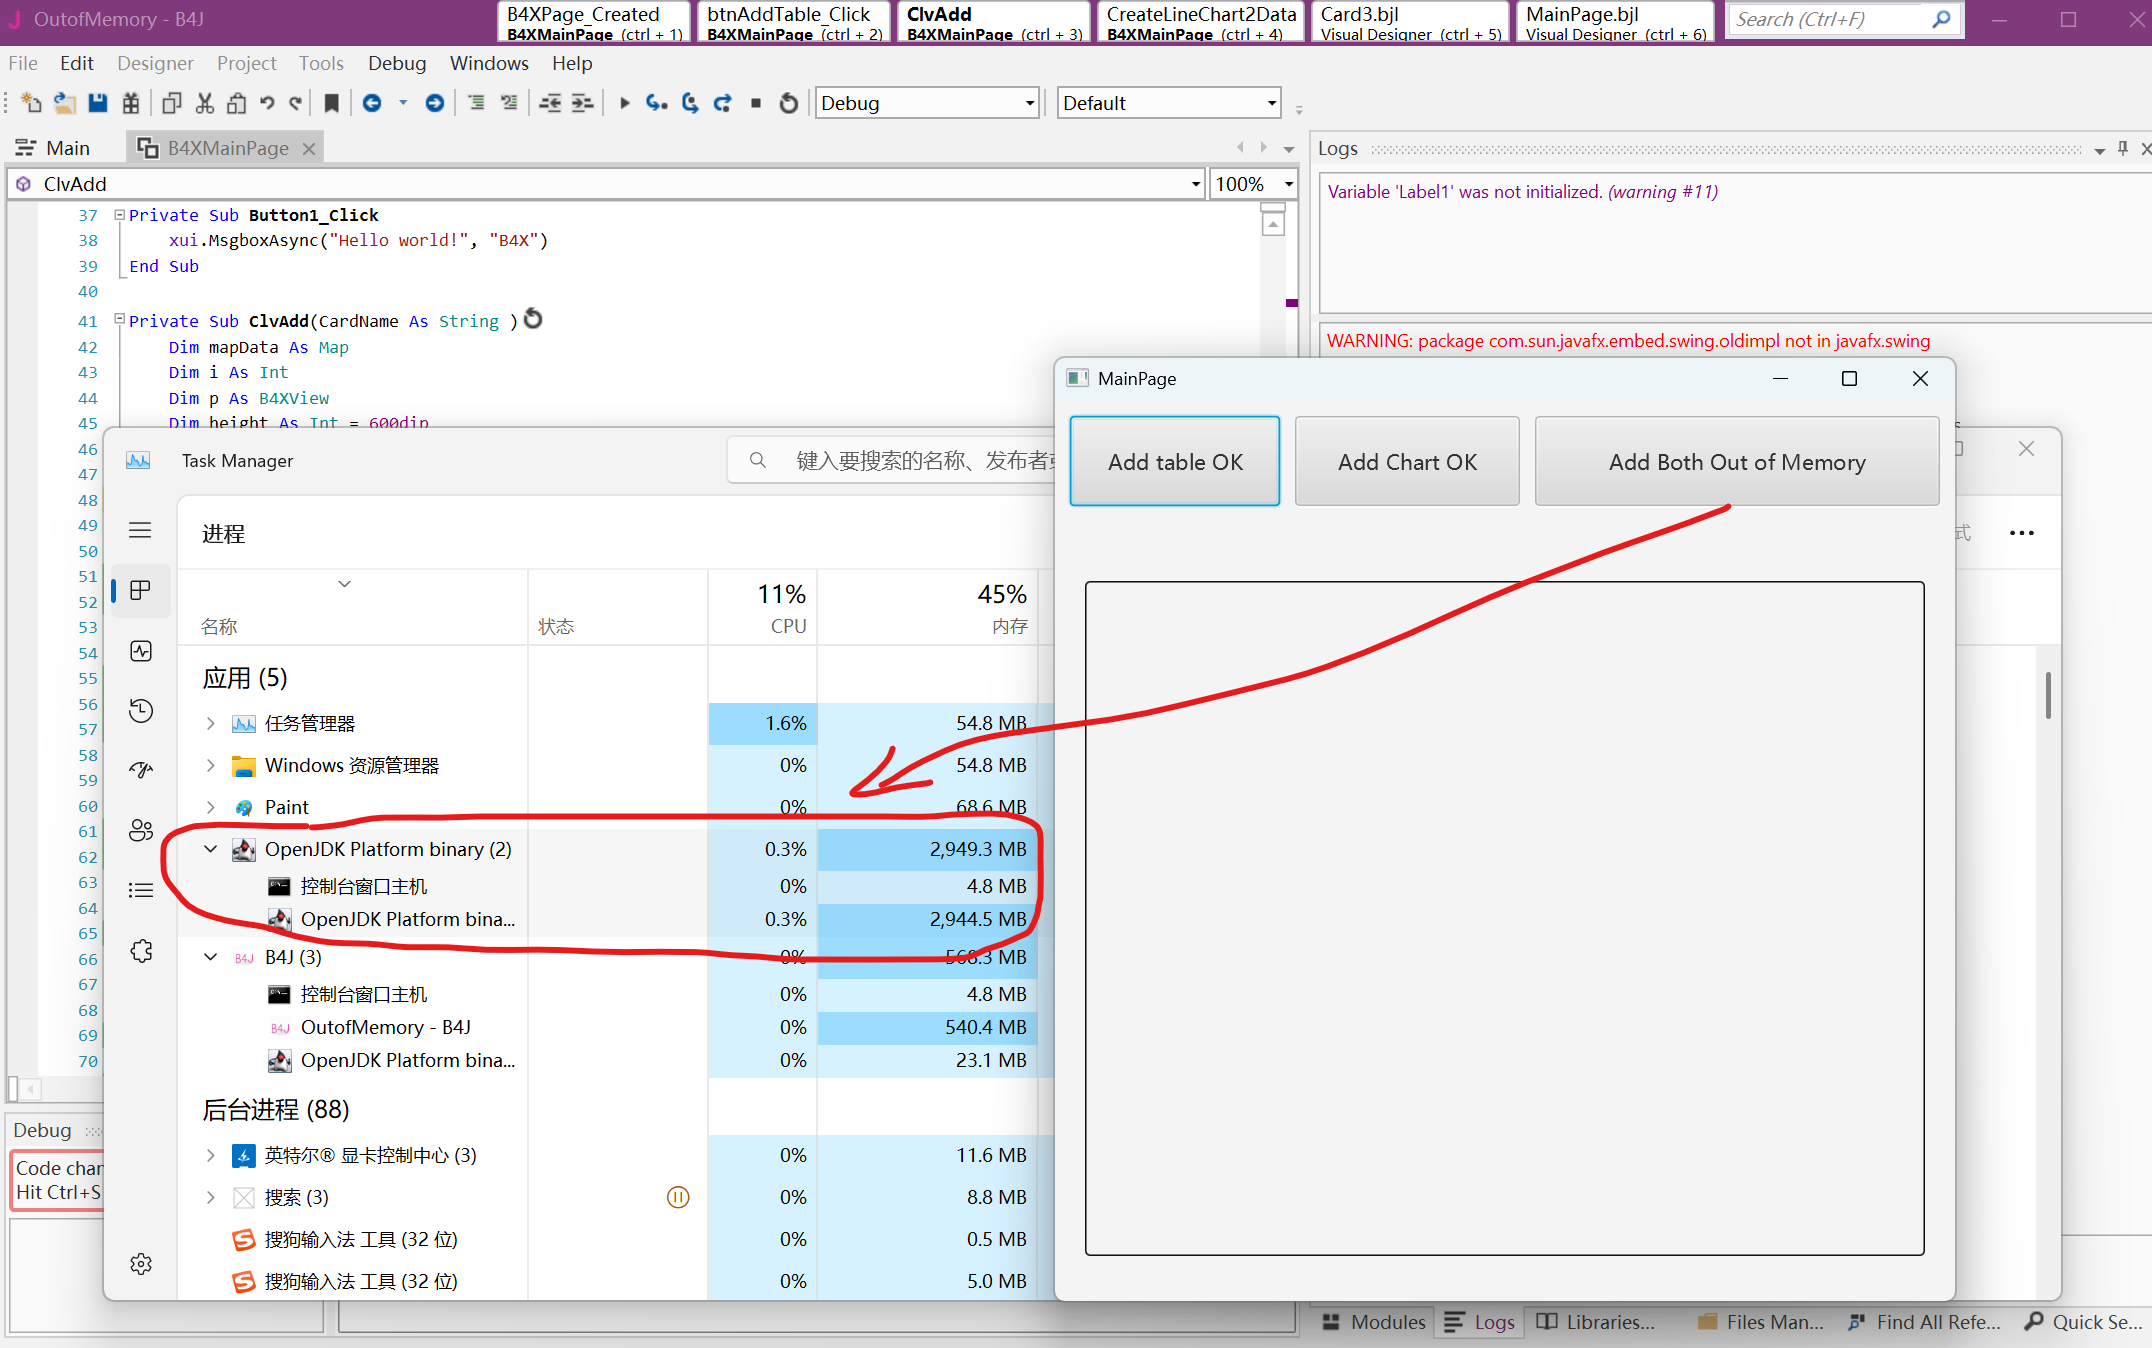Click the navigate backward blue arrow
2152x1348 pixels.
pyautogui.click(x=372, y=103)
